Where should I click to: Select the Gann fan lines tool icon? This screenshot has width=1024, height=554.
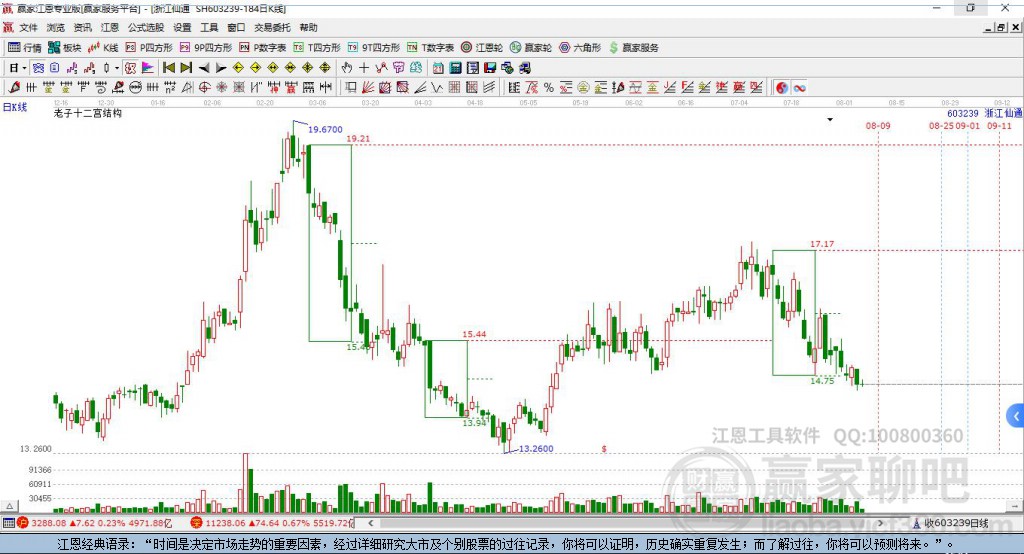click(x=368, y=88)
